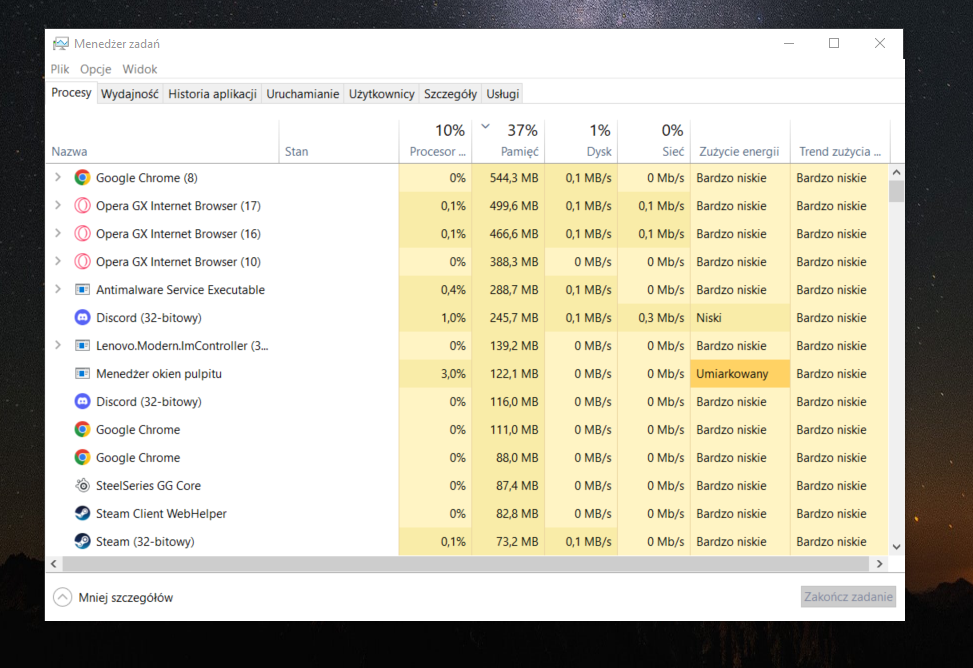Viewport: 973px width, 668px height.
Task: Click the 73,2 MB memory cell
Action: click(508, 541)
